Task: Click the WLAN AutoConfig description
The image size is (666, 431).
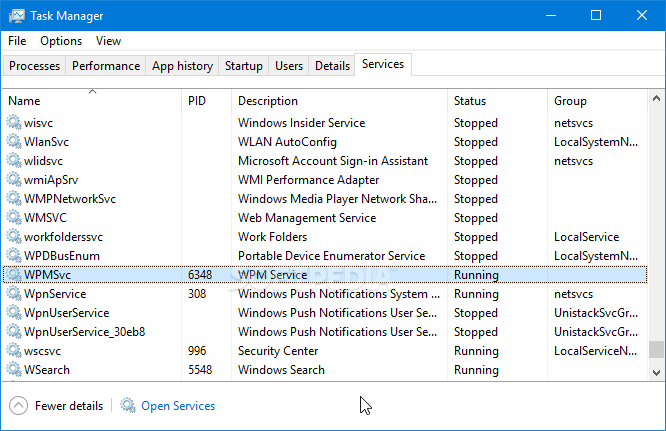Action: (x=287, y=142)
